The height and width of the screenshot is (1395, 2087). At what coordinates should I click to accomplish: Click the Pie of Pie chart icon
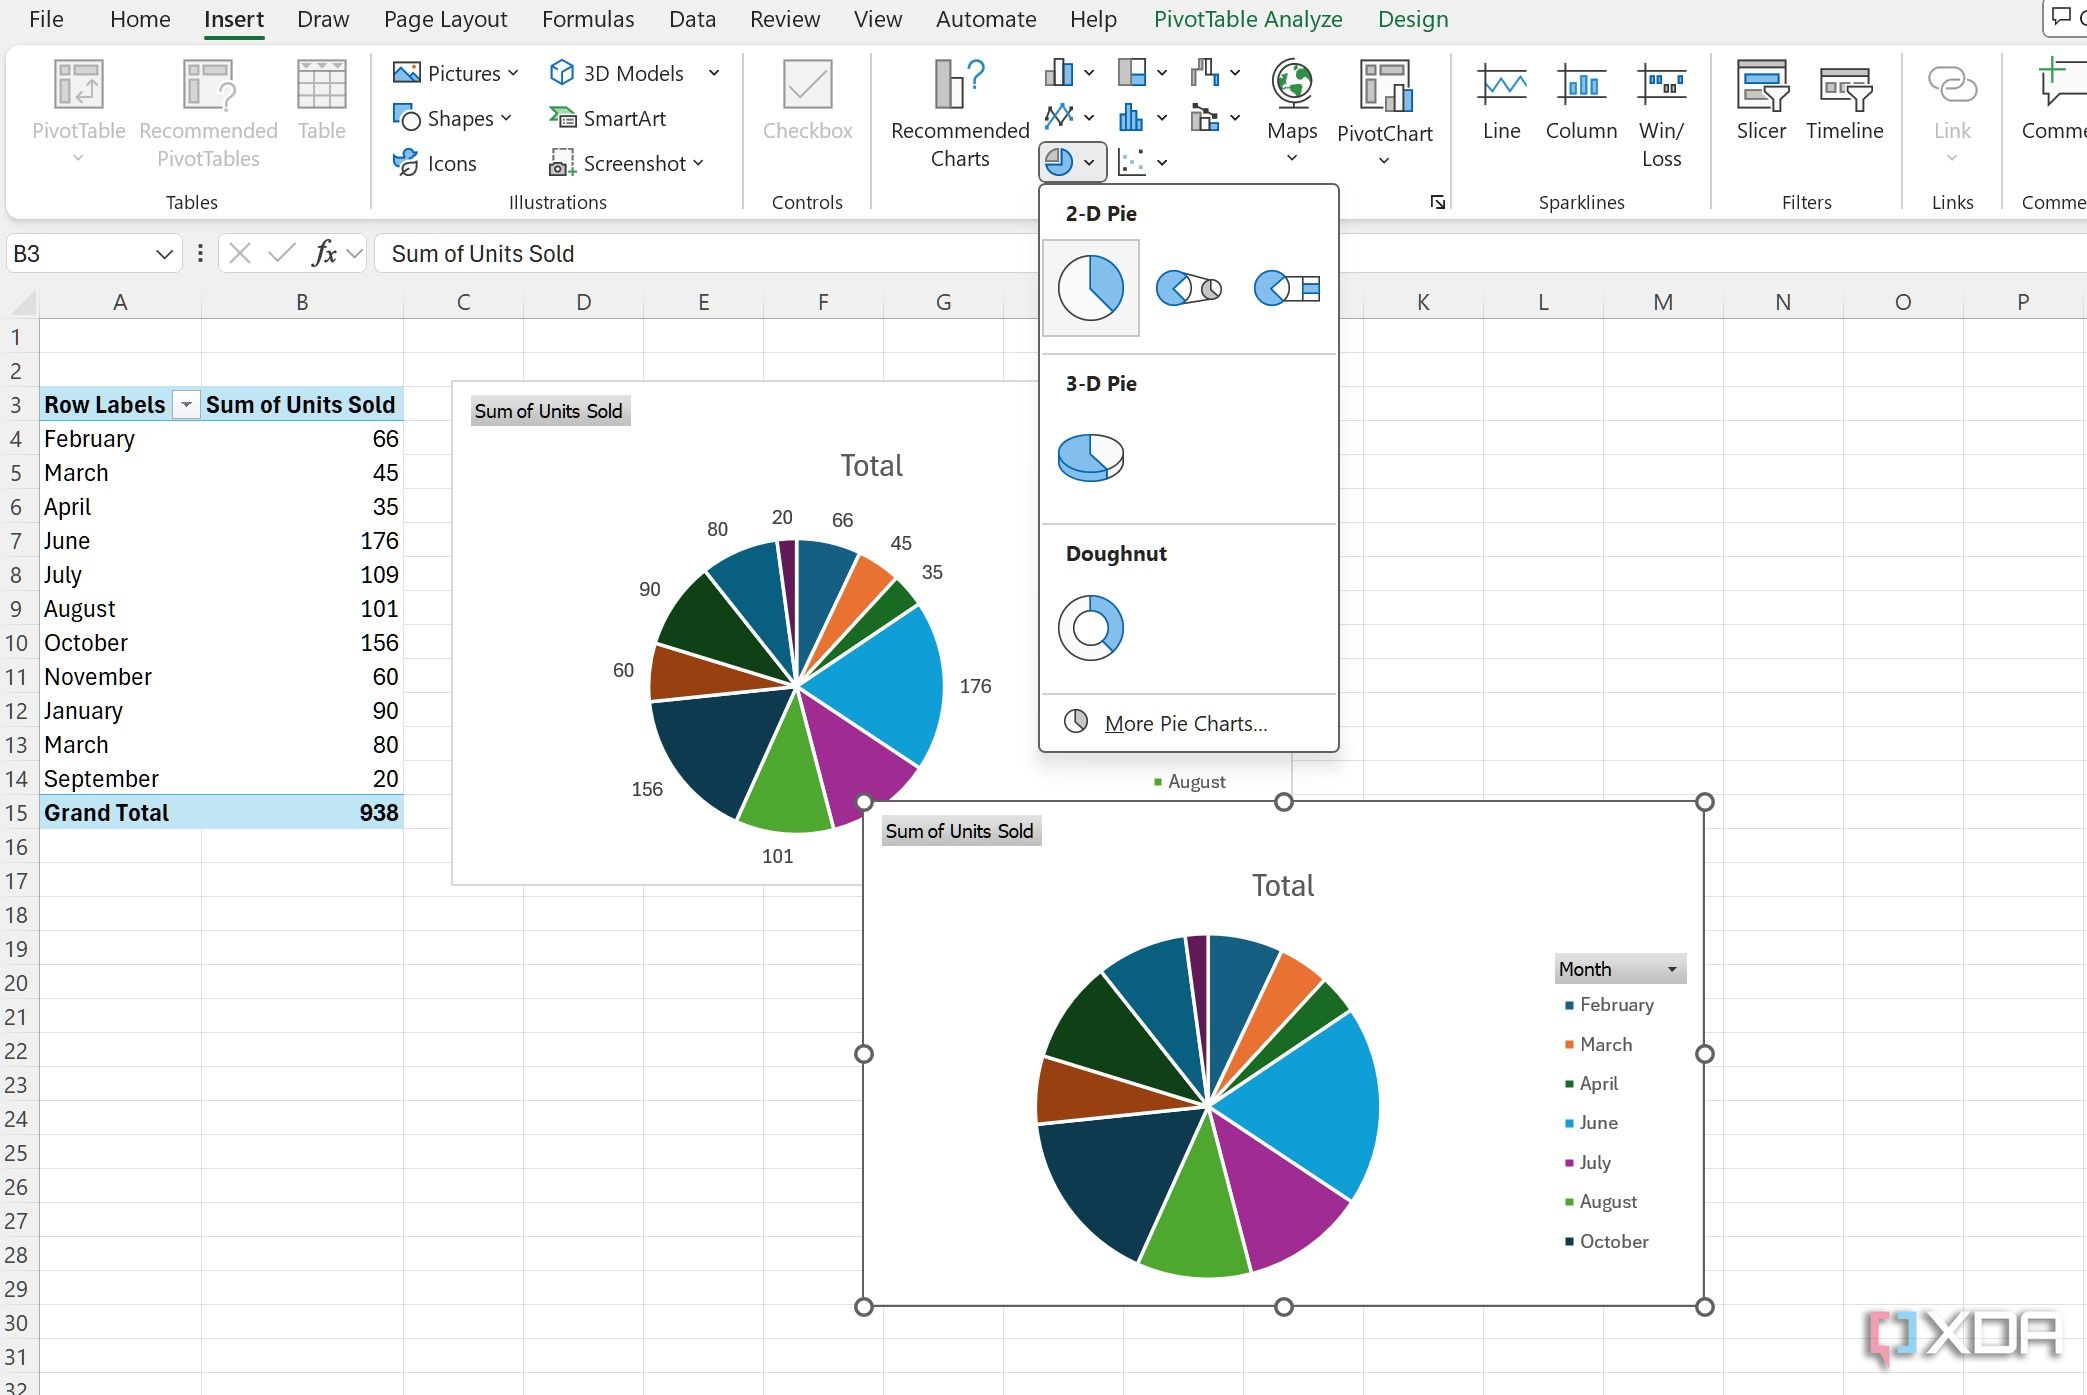tap(1186, 286)
